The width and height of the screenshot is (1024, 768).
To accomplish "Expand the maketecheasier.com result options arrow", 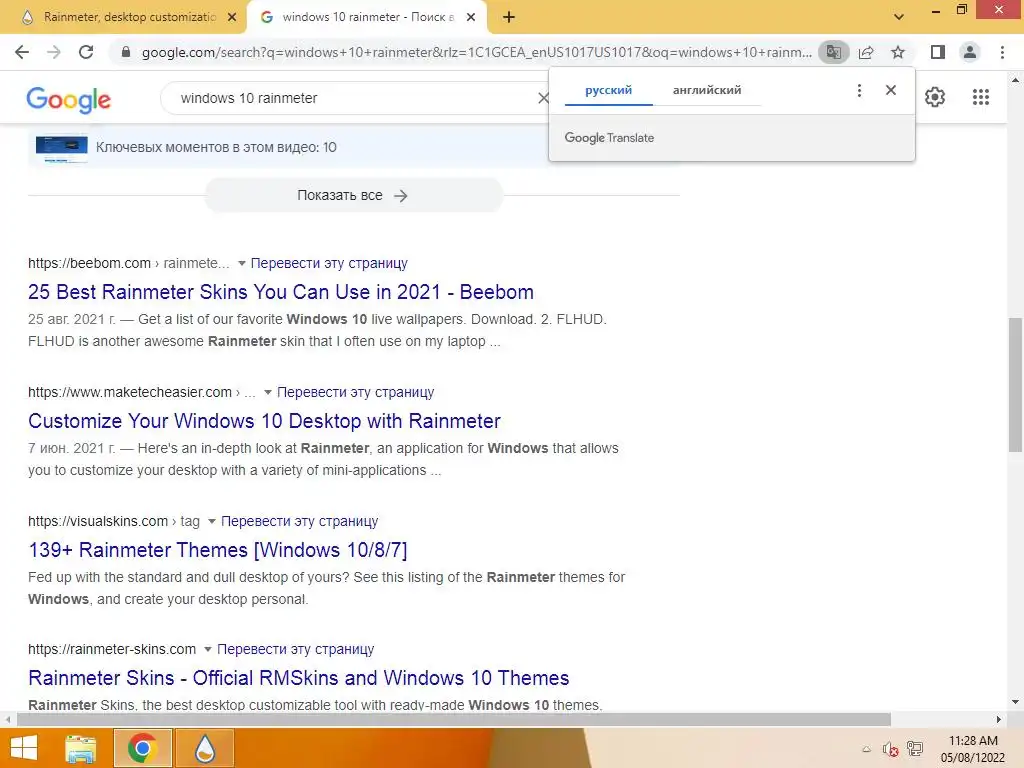I will point(268,392).
